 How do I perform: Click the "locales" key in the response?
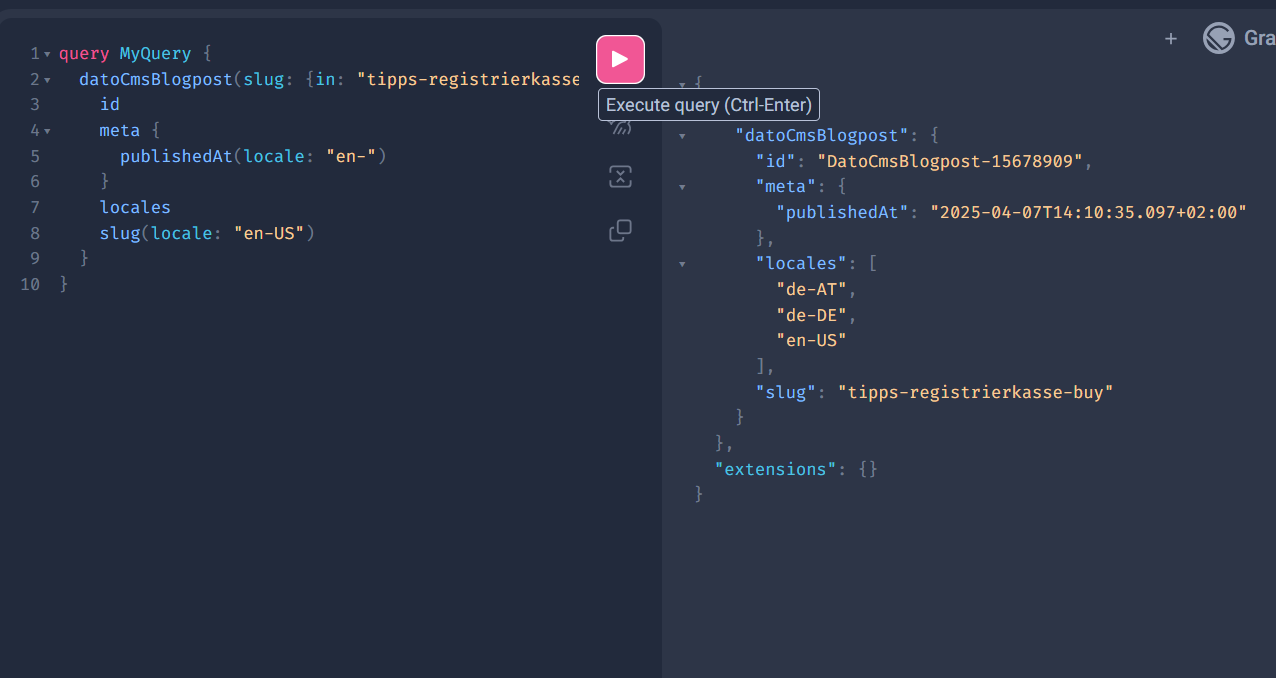coord(802,263)
